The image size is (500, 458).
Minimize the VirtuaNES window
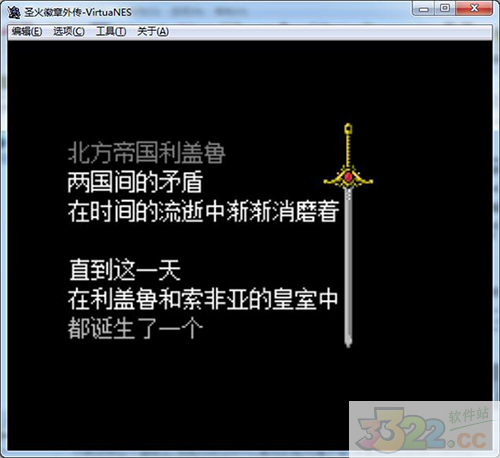pos(423,9)
